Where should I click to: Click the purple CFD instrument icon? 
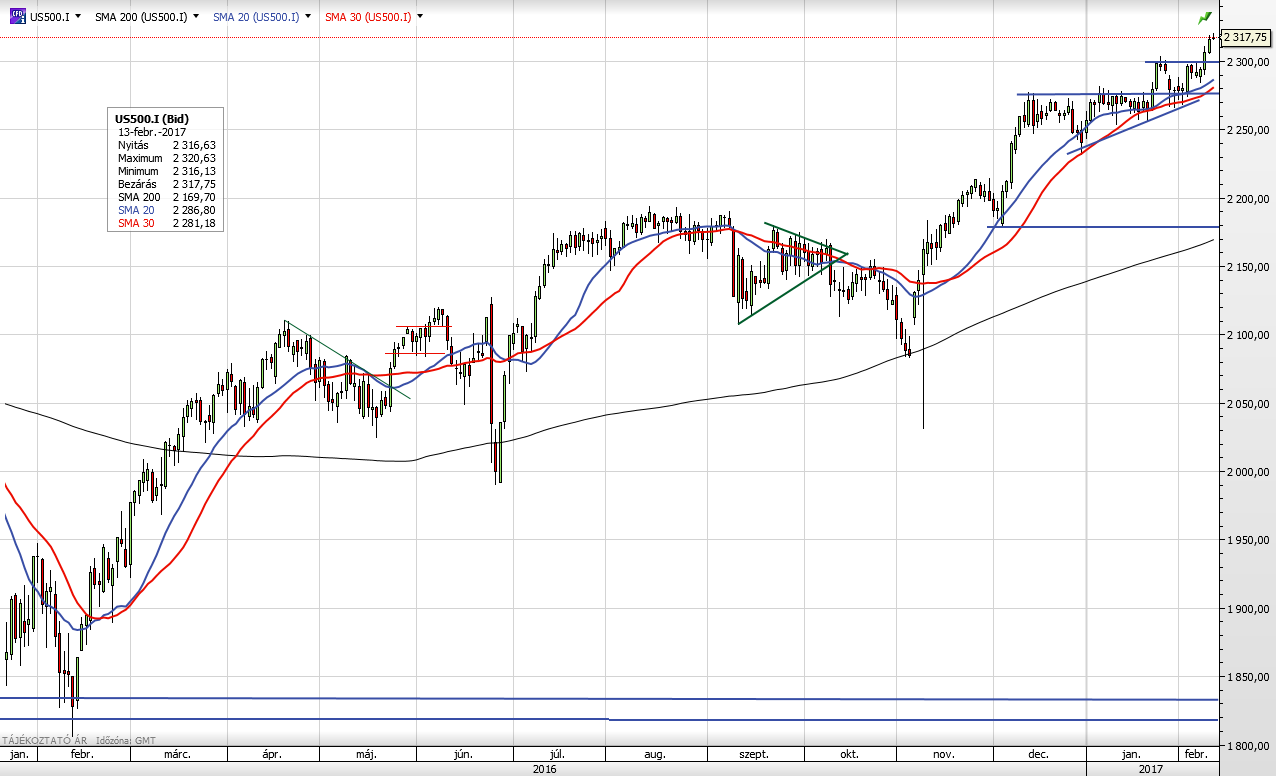click(x=18, y=16)
